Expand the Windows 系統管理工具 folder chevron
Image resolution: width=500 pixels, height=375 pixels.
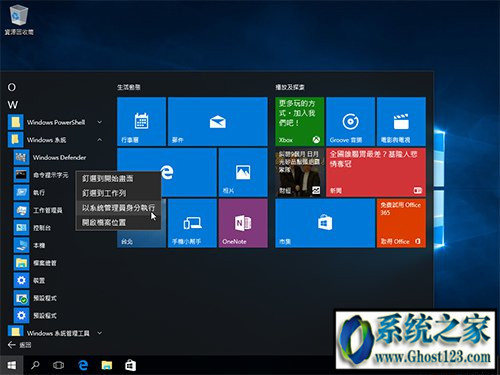99,333
